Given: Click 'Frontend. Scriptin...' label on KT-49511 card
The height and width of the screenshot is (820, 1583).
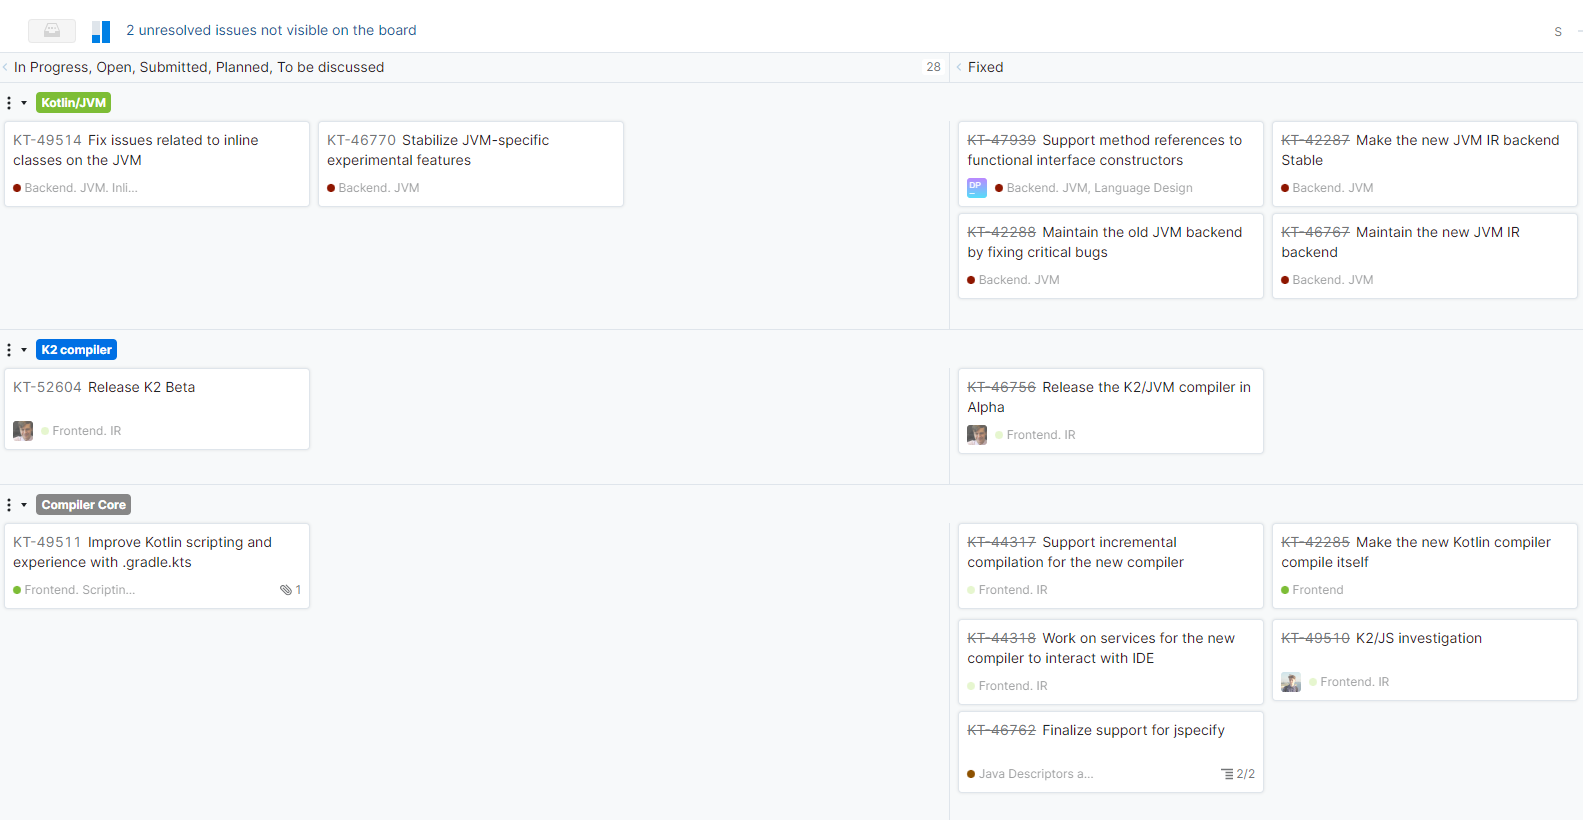Looking at the screenshot, I should tap(79, 590).
